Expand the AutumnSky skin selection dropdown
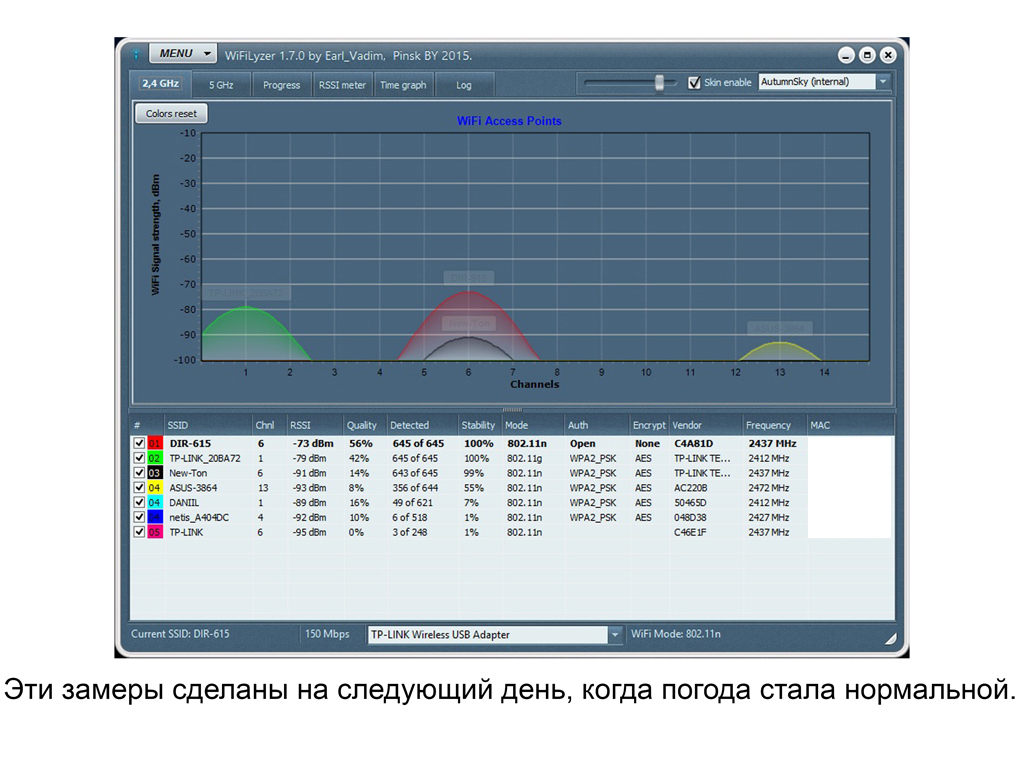This screenshot has height=768, width=1024. 883,82
